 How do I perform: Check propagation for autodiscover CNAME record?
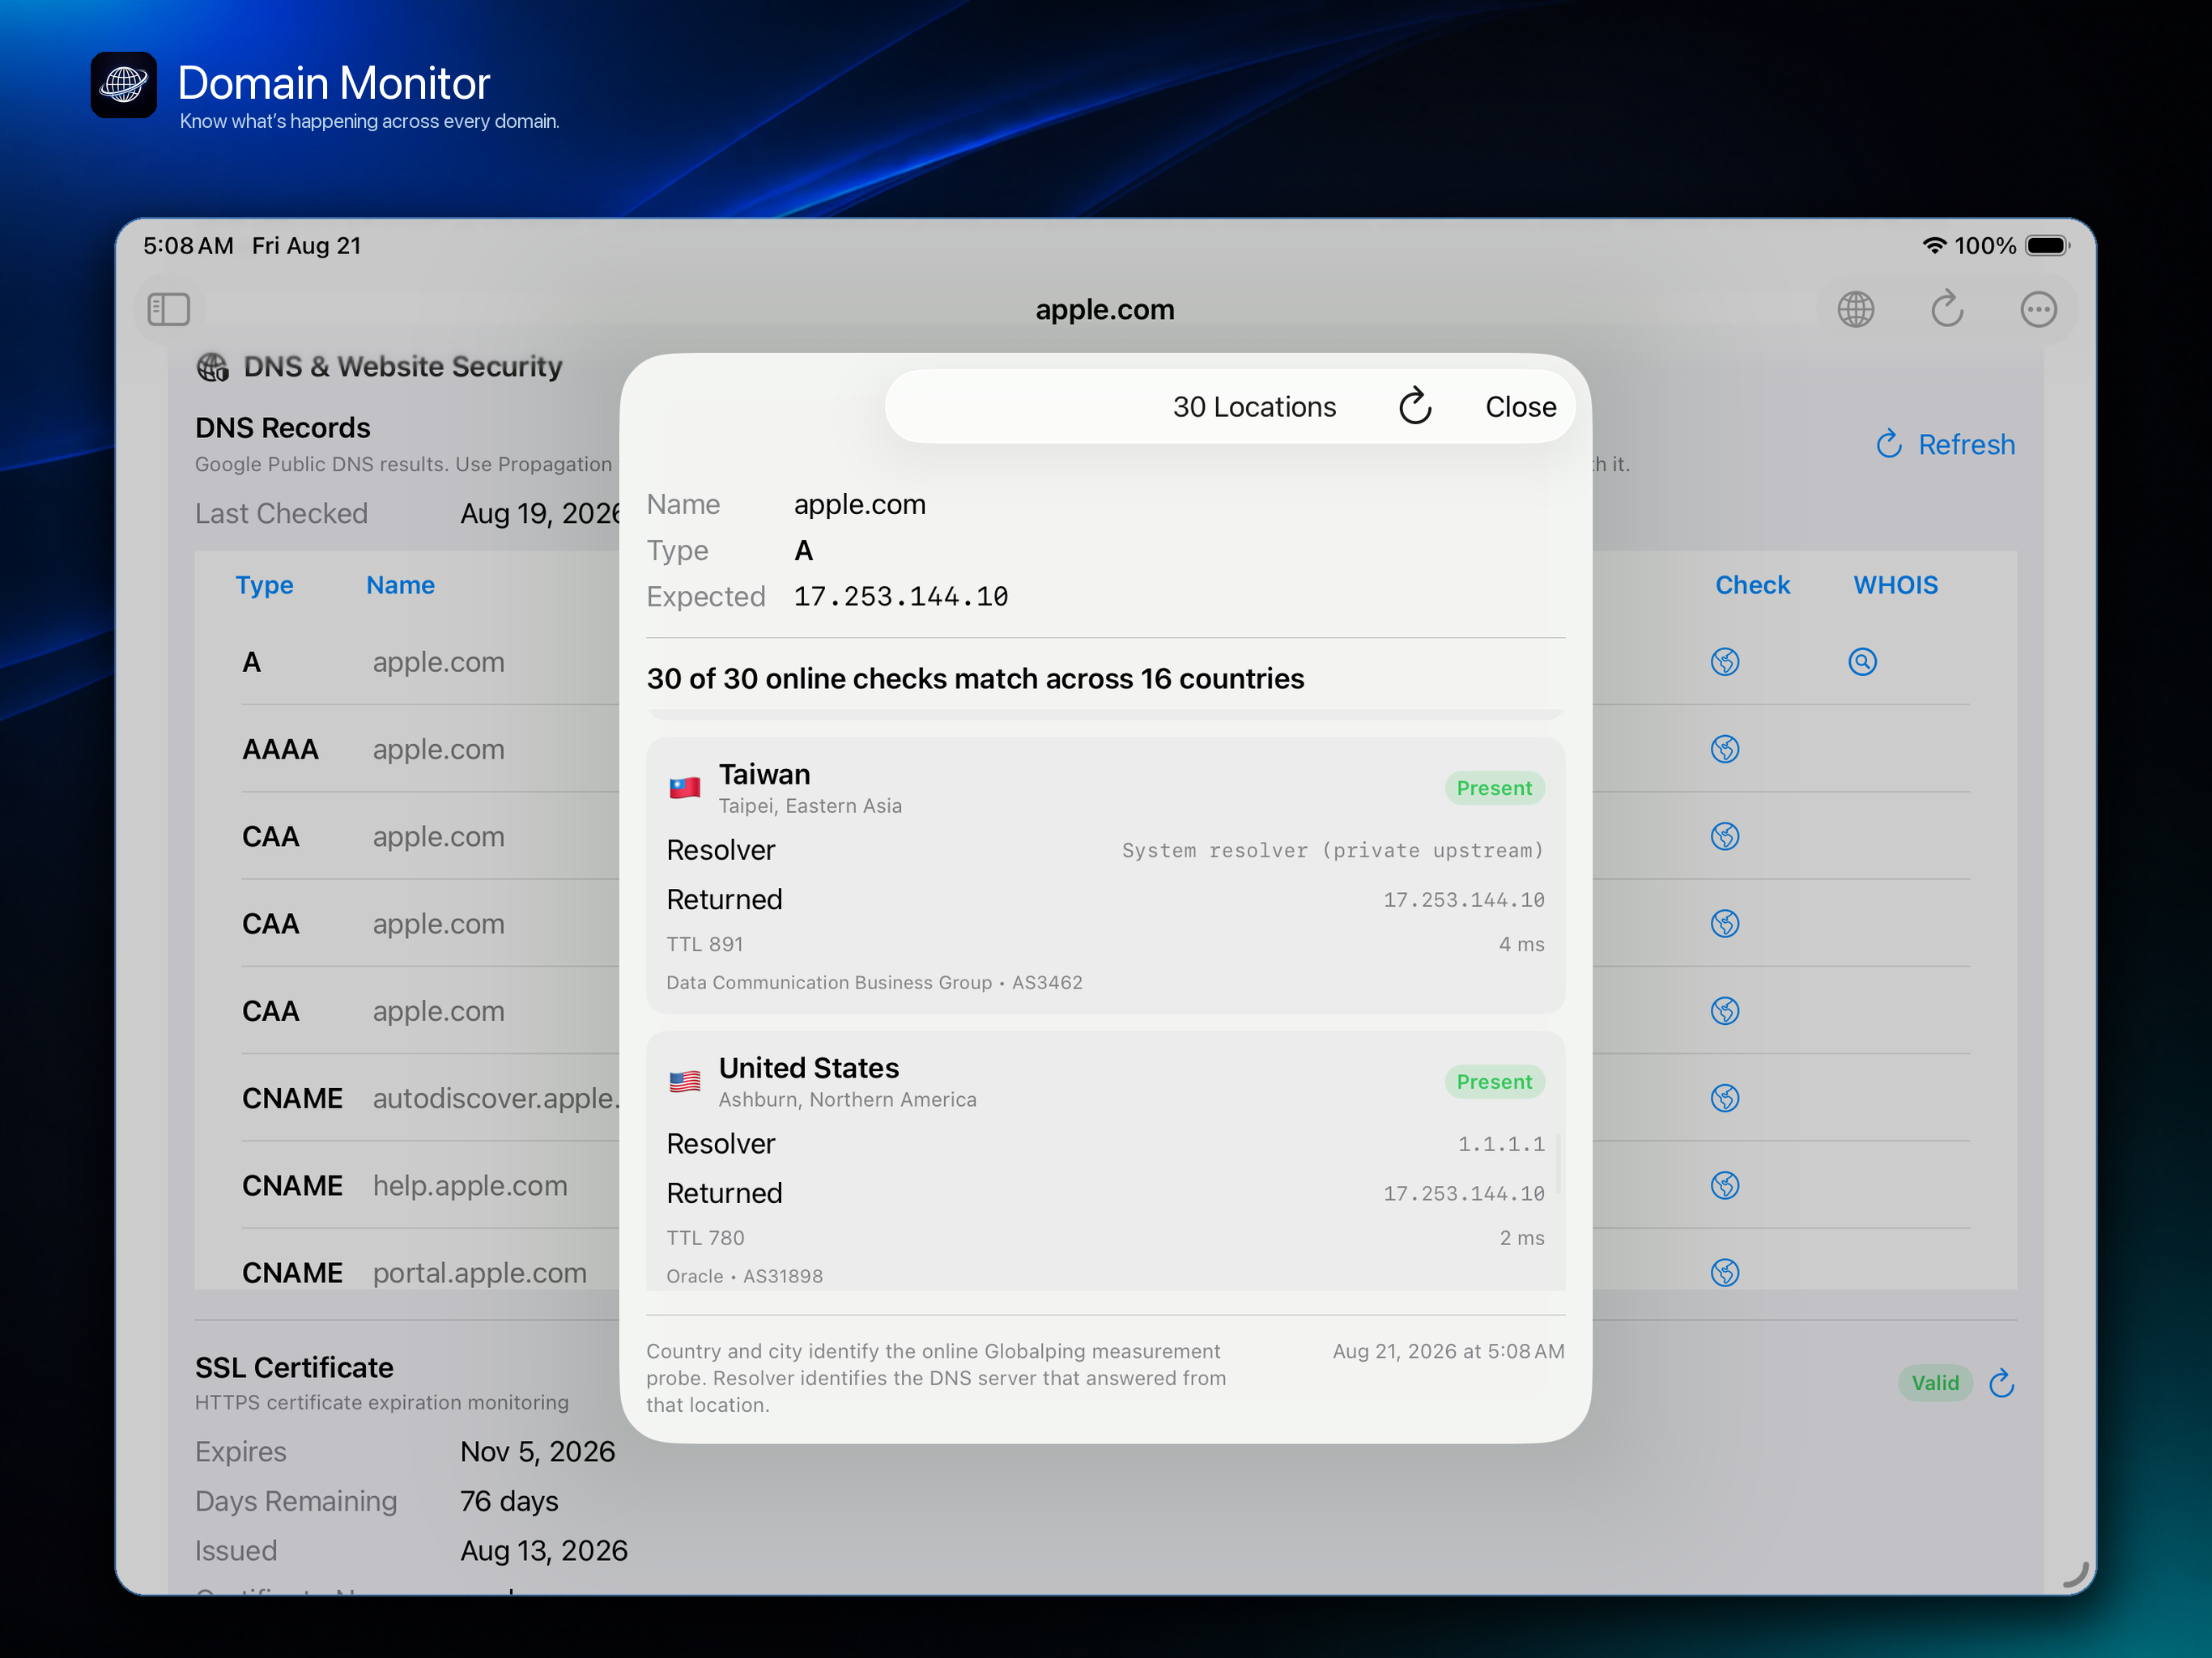(1725, 1098)
